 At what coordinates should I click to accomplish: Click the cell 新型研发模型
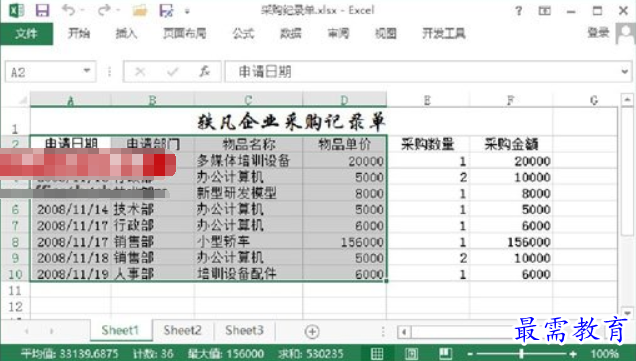tap(248, 193)
